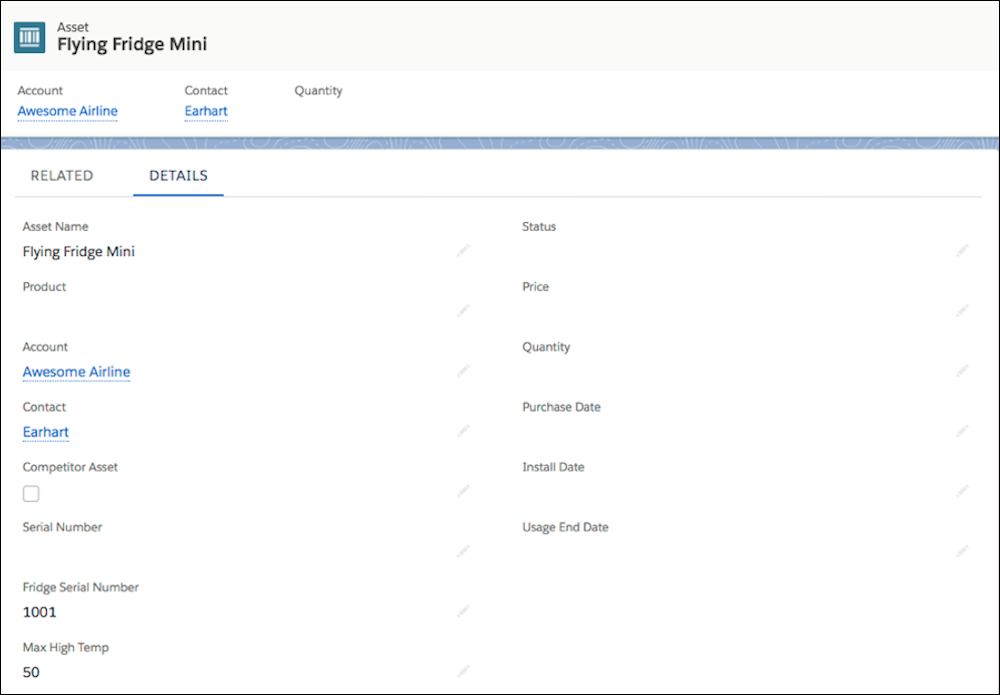Screen dimensions: 1000x695
Task: Edit the Fridge Serial Number pencil icon
Action: click(464, 611)
